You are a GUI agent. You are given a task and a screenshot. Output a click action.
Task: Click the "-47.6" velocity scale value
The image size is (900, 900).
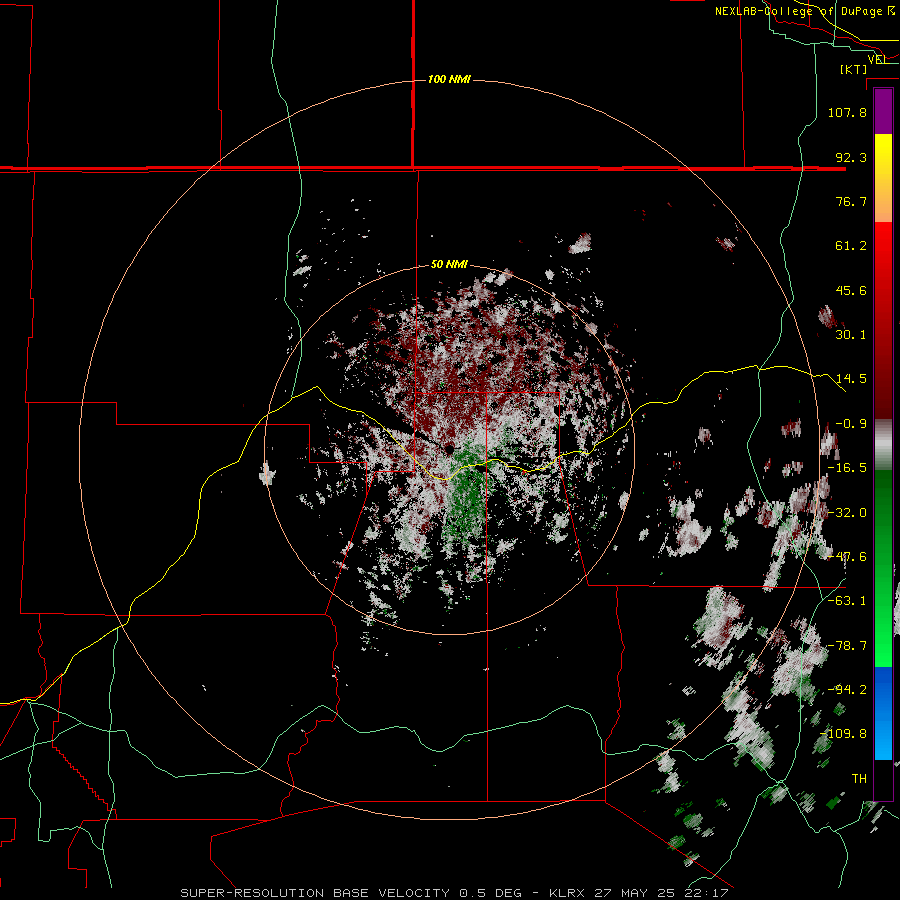[847, 557]
